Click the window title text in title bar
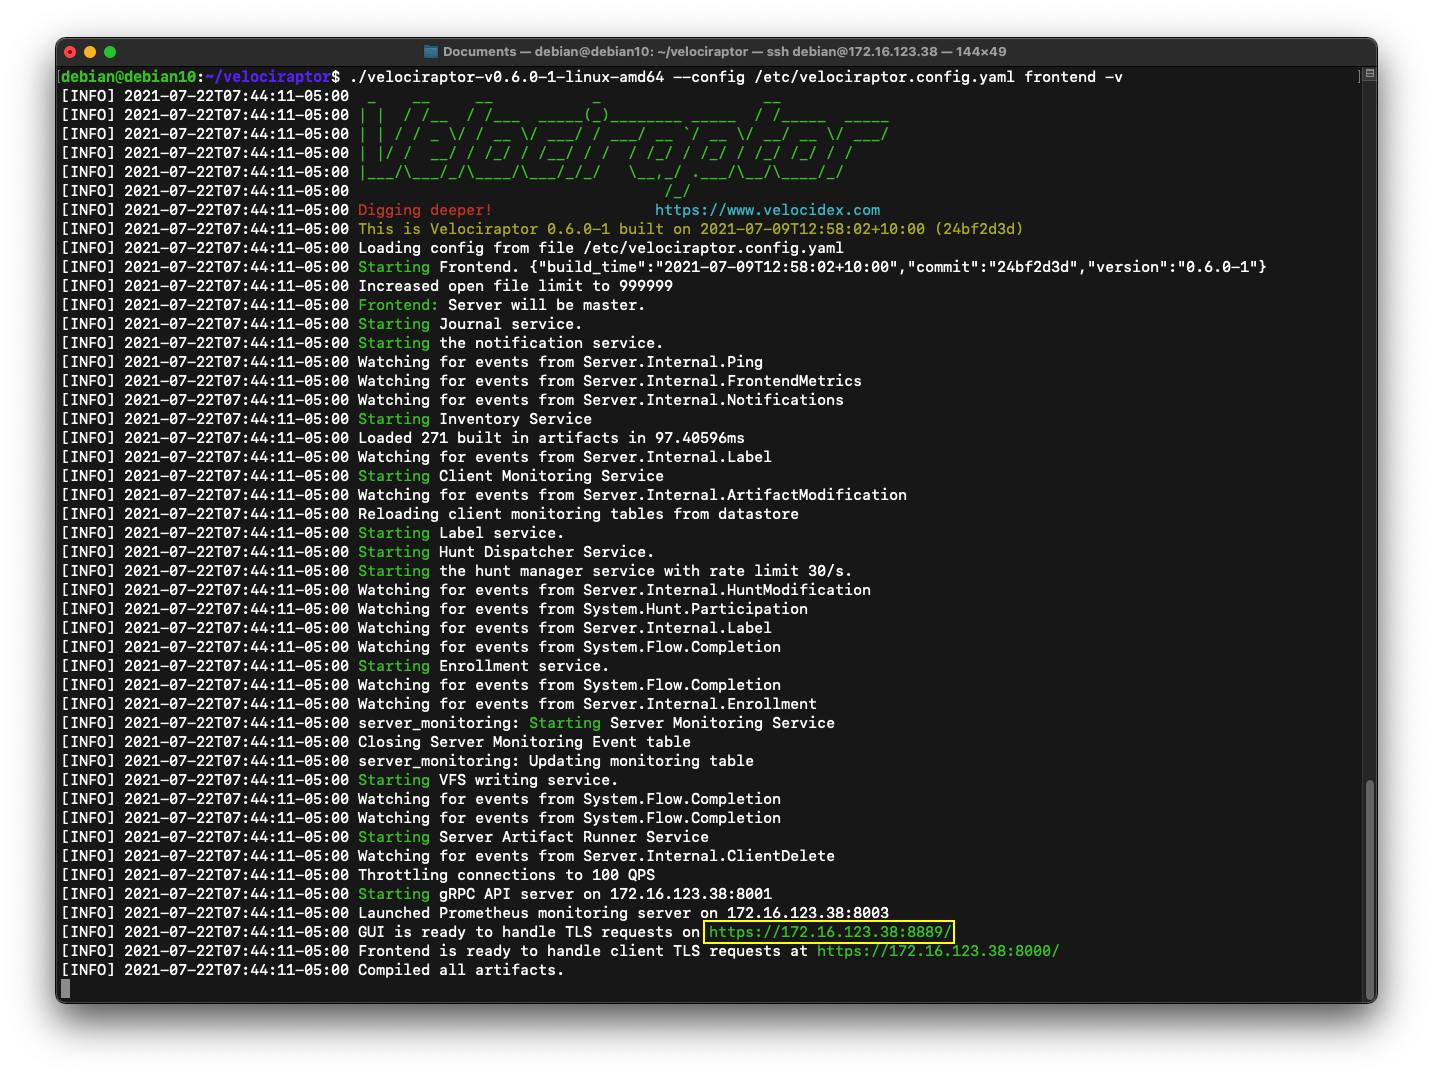This screenshot has width=1433, height=1077. pos(724,52)
